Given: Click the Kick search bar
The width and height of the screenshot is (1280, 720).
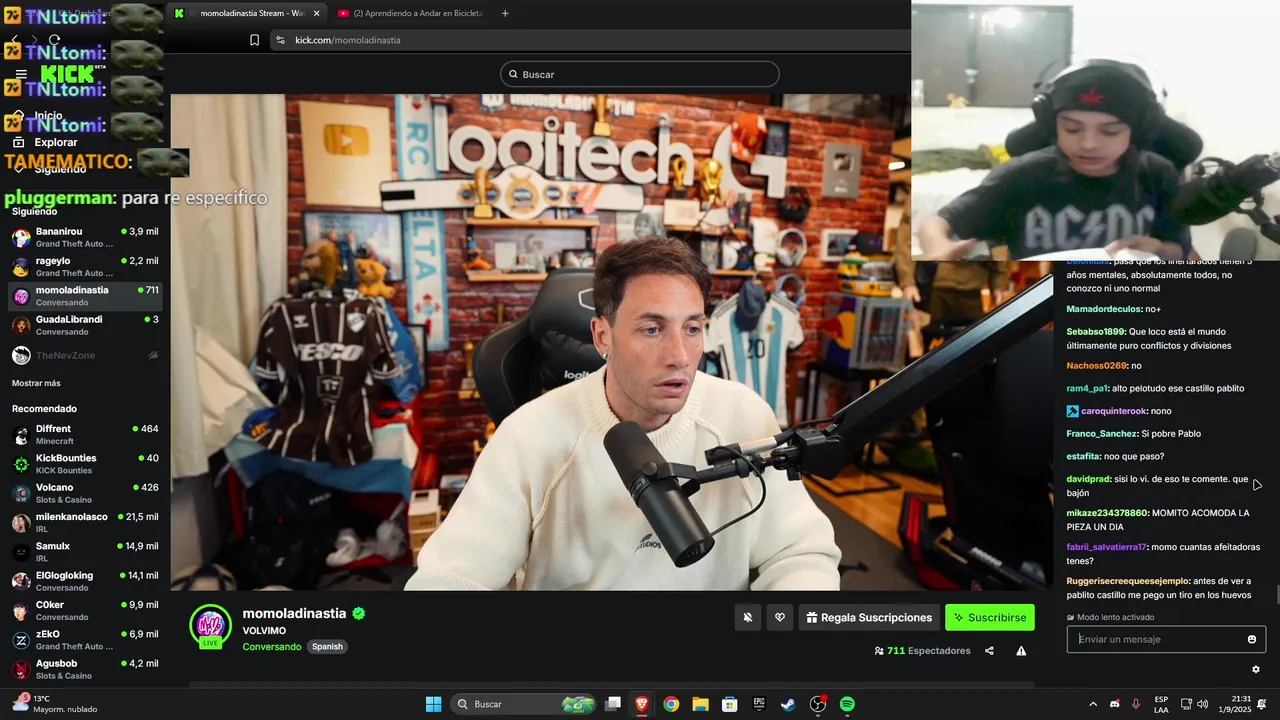Looking at the screenshot, I should [x=640, y=74].
